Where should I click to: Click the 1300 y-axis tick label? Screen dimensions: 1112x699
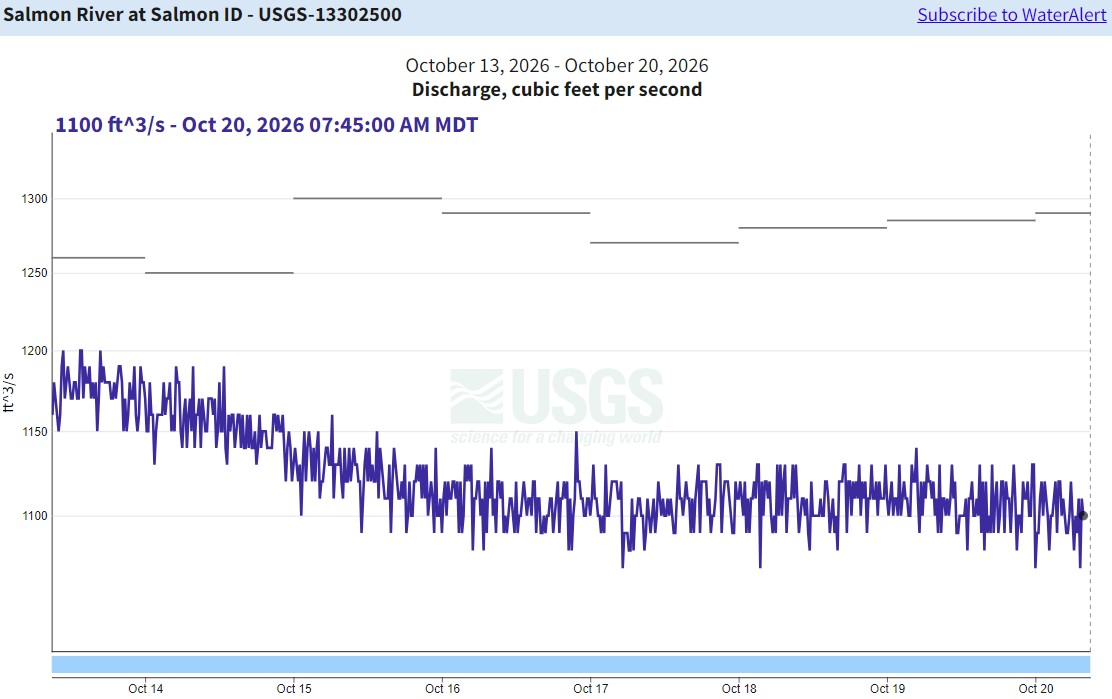point(34,199)
